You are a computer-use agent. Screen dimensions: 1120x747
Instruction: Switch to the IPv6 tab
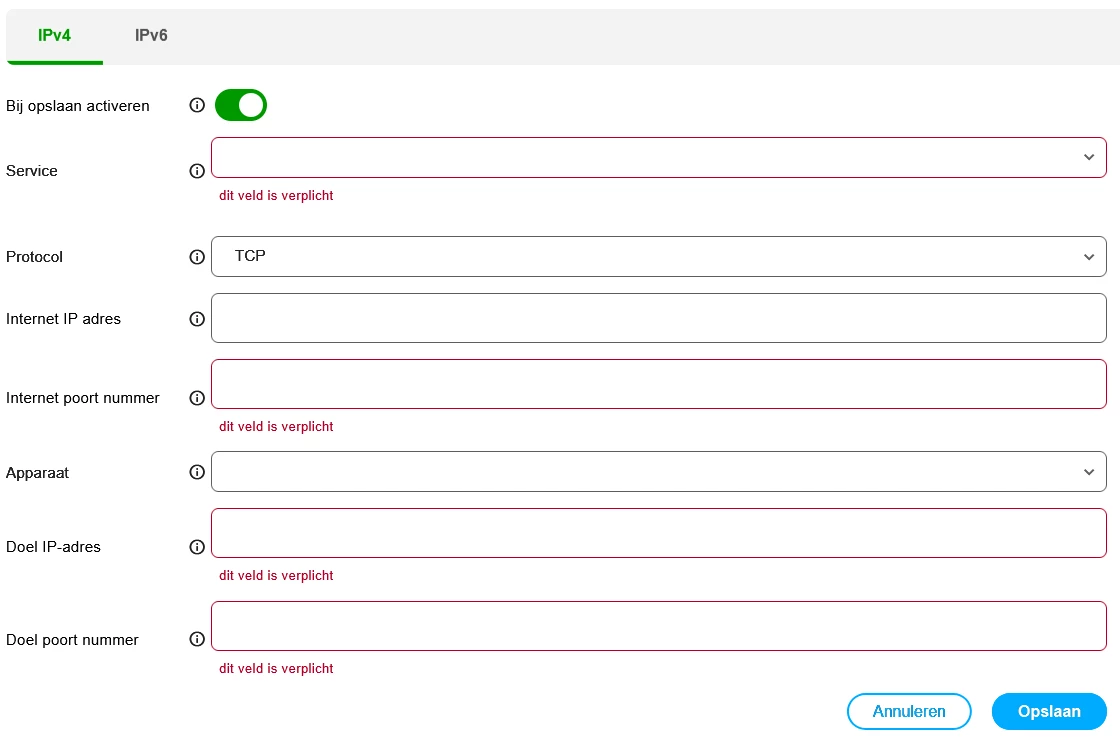coord(151,36)
